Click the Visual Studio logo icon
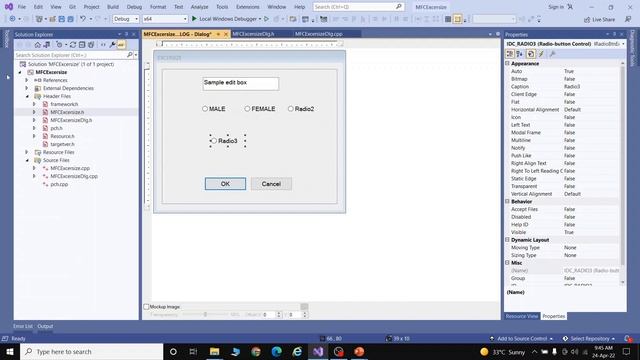This screenshot has width=640, height=360. point(8,7)
